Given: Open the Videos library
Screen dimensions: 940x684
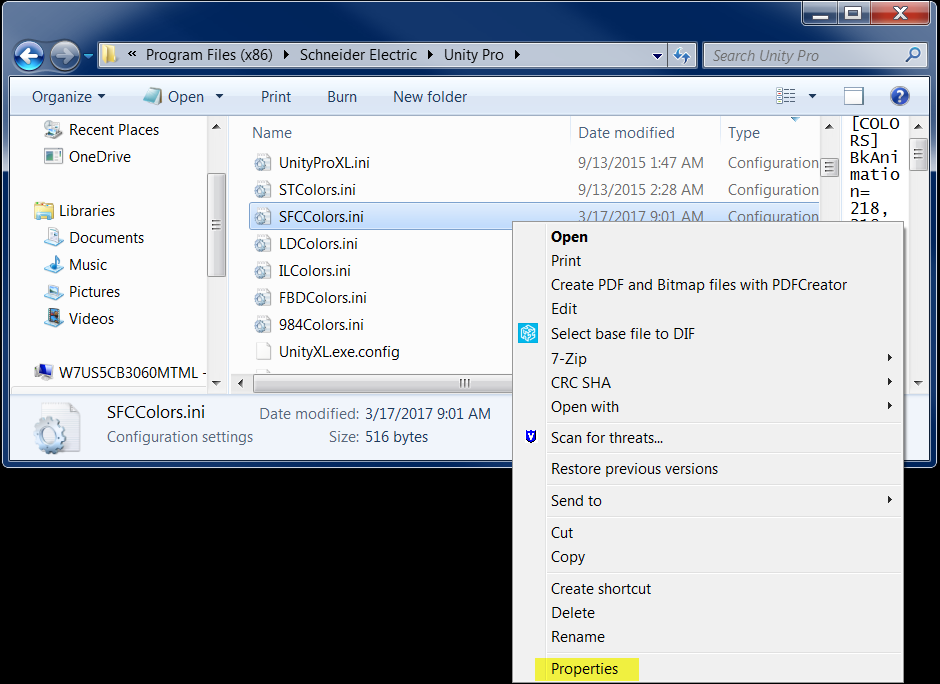Looking at the screenshot, I should (80, 319).
